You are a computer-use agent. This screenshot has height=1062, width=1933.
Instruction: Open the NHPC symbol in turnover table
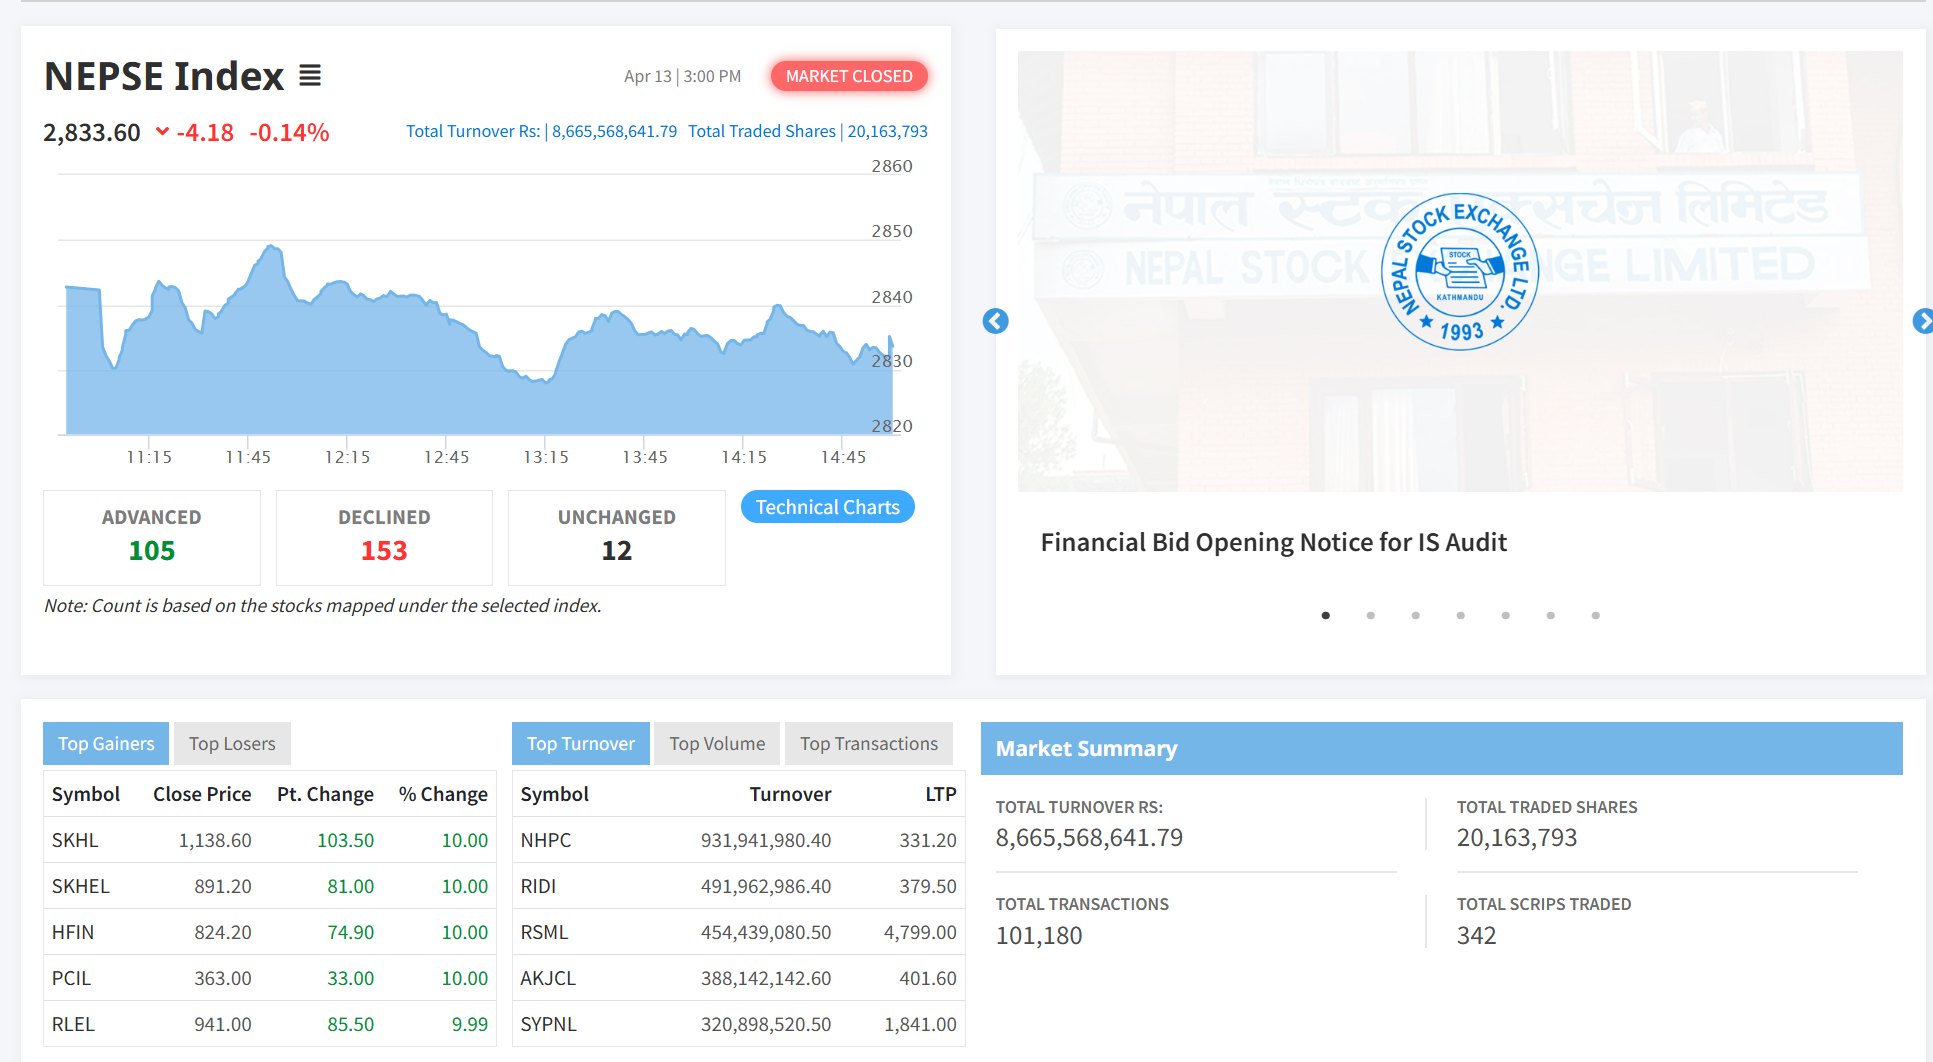coord(546,840)
